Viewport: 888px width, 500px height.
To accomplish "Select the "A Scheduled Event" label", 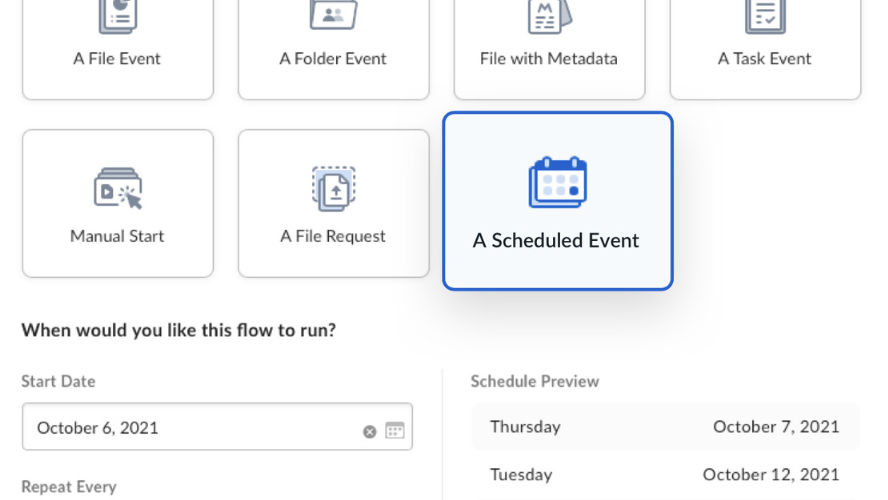I will [x=556, y=240].
